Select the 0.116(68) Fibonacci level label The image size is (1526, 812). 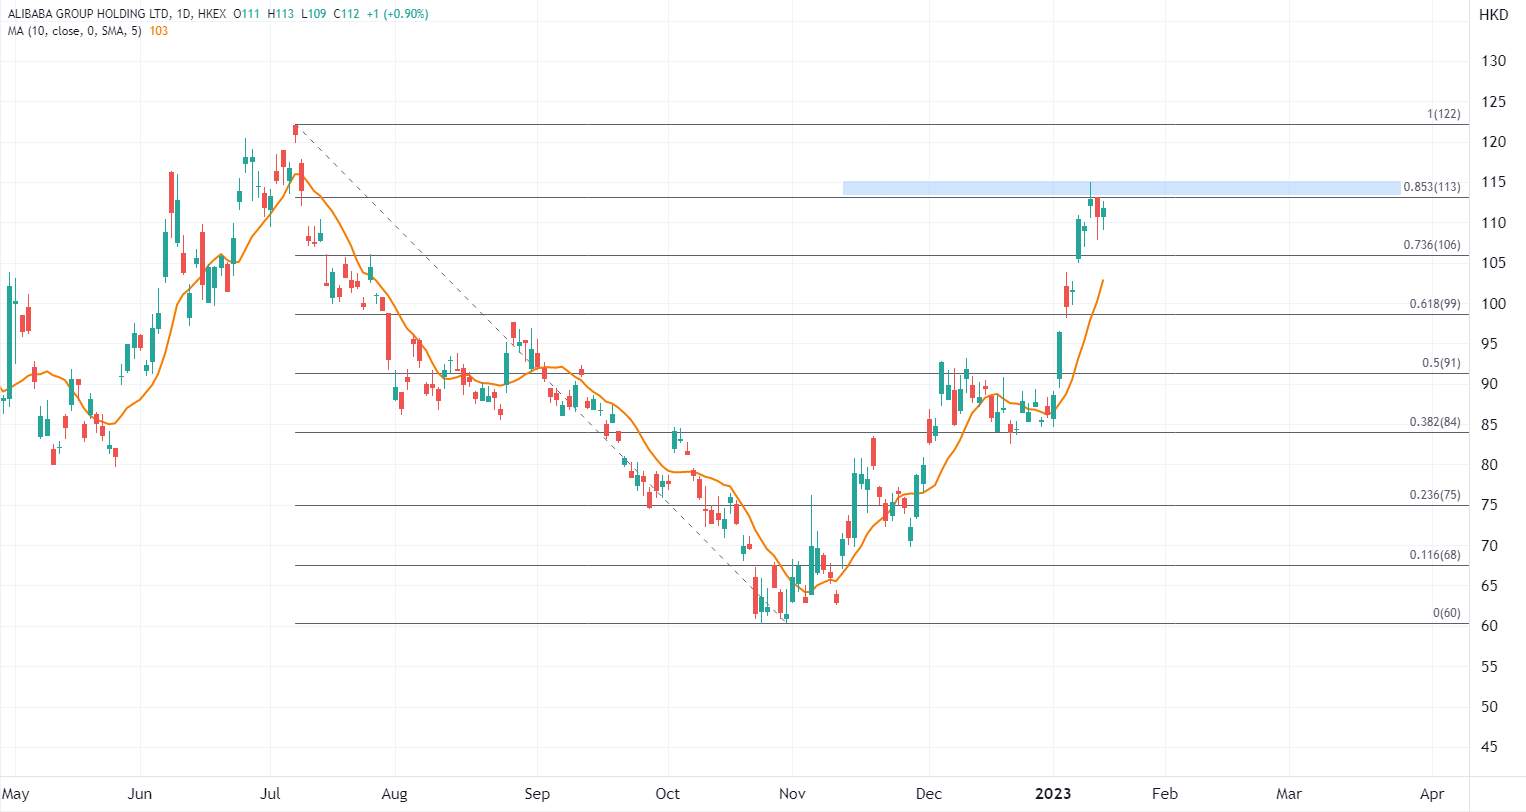(1435, 555)
